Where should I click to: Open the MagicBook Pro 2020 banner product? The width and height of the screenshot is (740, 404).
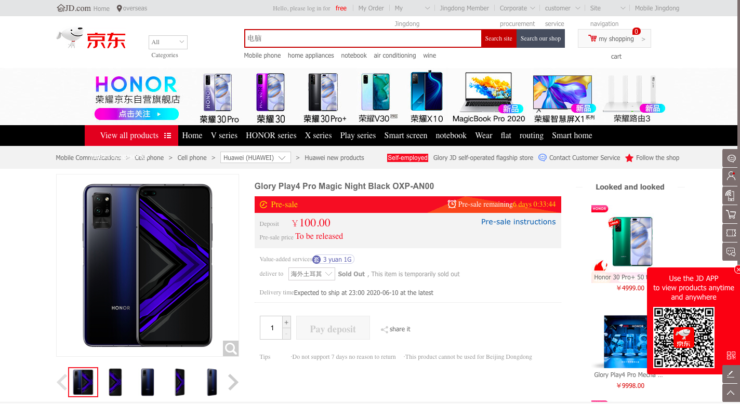(488, 97)
